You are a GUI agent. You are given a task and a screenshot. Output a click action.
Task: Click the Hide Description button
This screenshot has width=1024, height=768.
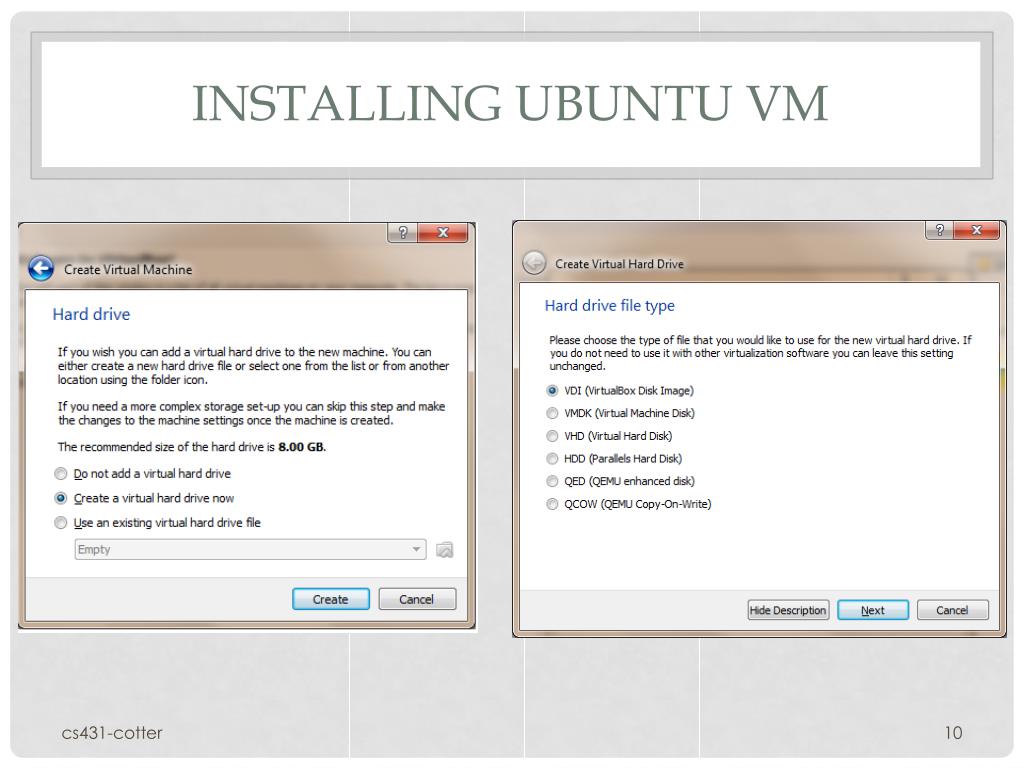click(x=788, y=610)
